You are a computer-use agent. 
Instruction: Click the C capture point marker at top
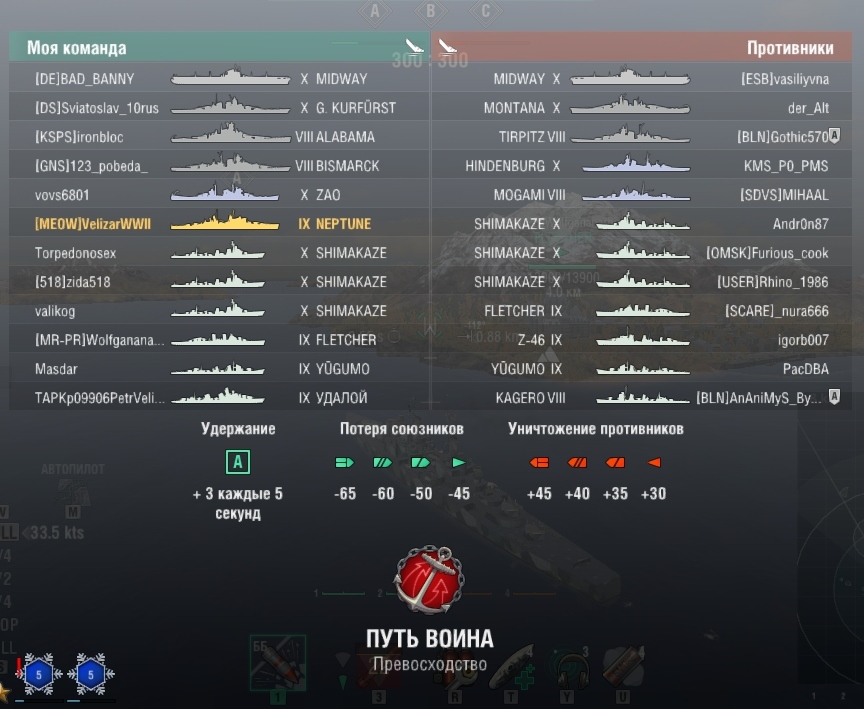[x=485, y=11]
